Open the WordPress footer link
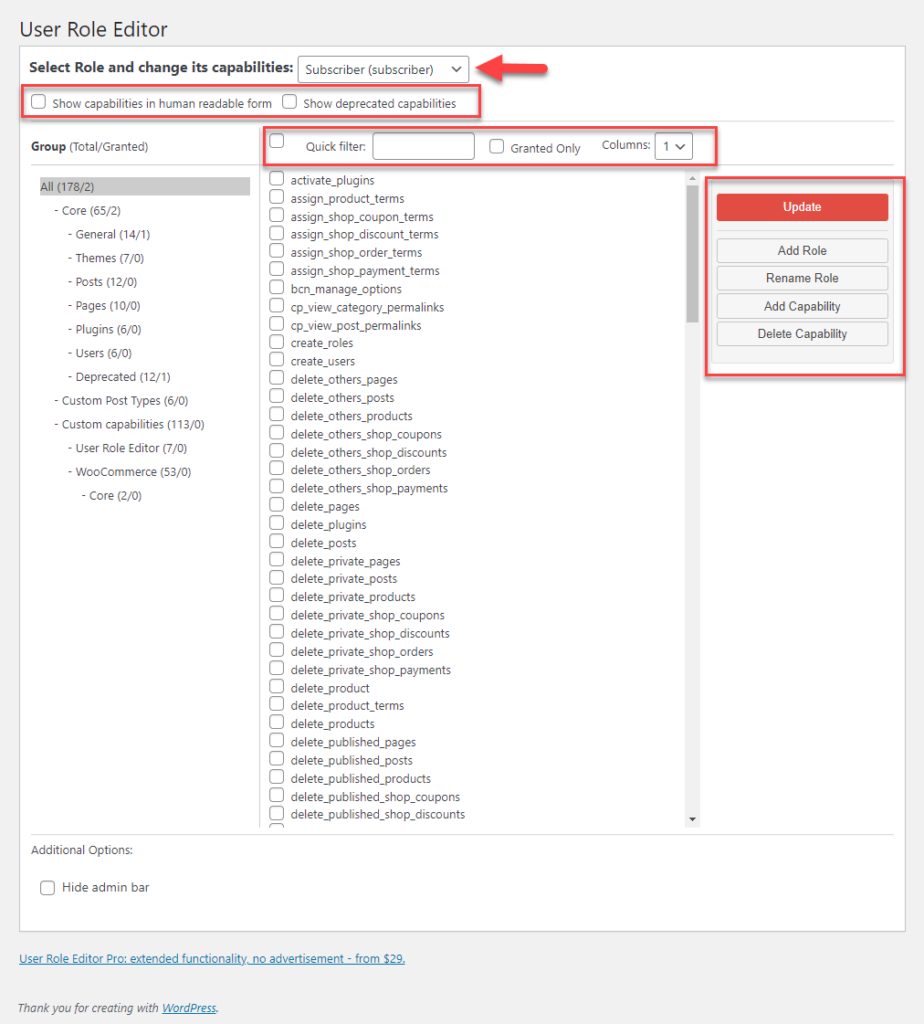This screenshot has width=924, height=1024. 189,1008
